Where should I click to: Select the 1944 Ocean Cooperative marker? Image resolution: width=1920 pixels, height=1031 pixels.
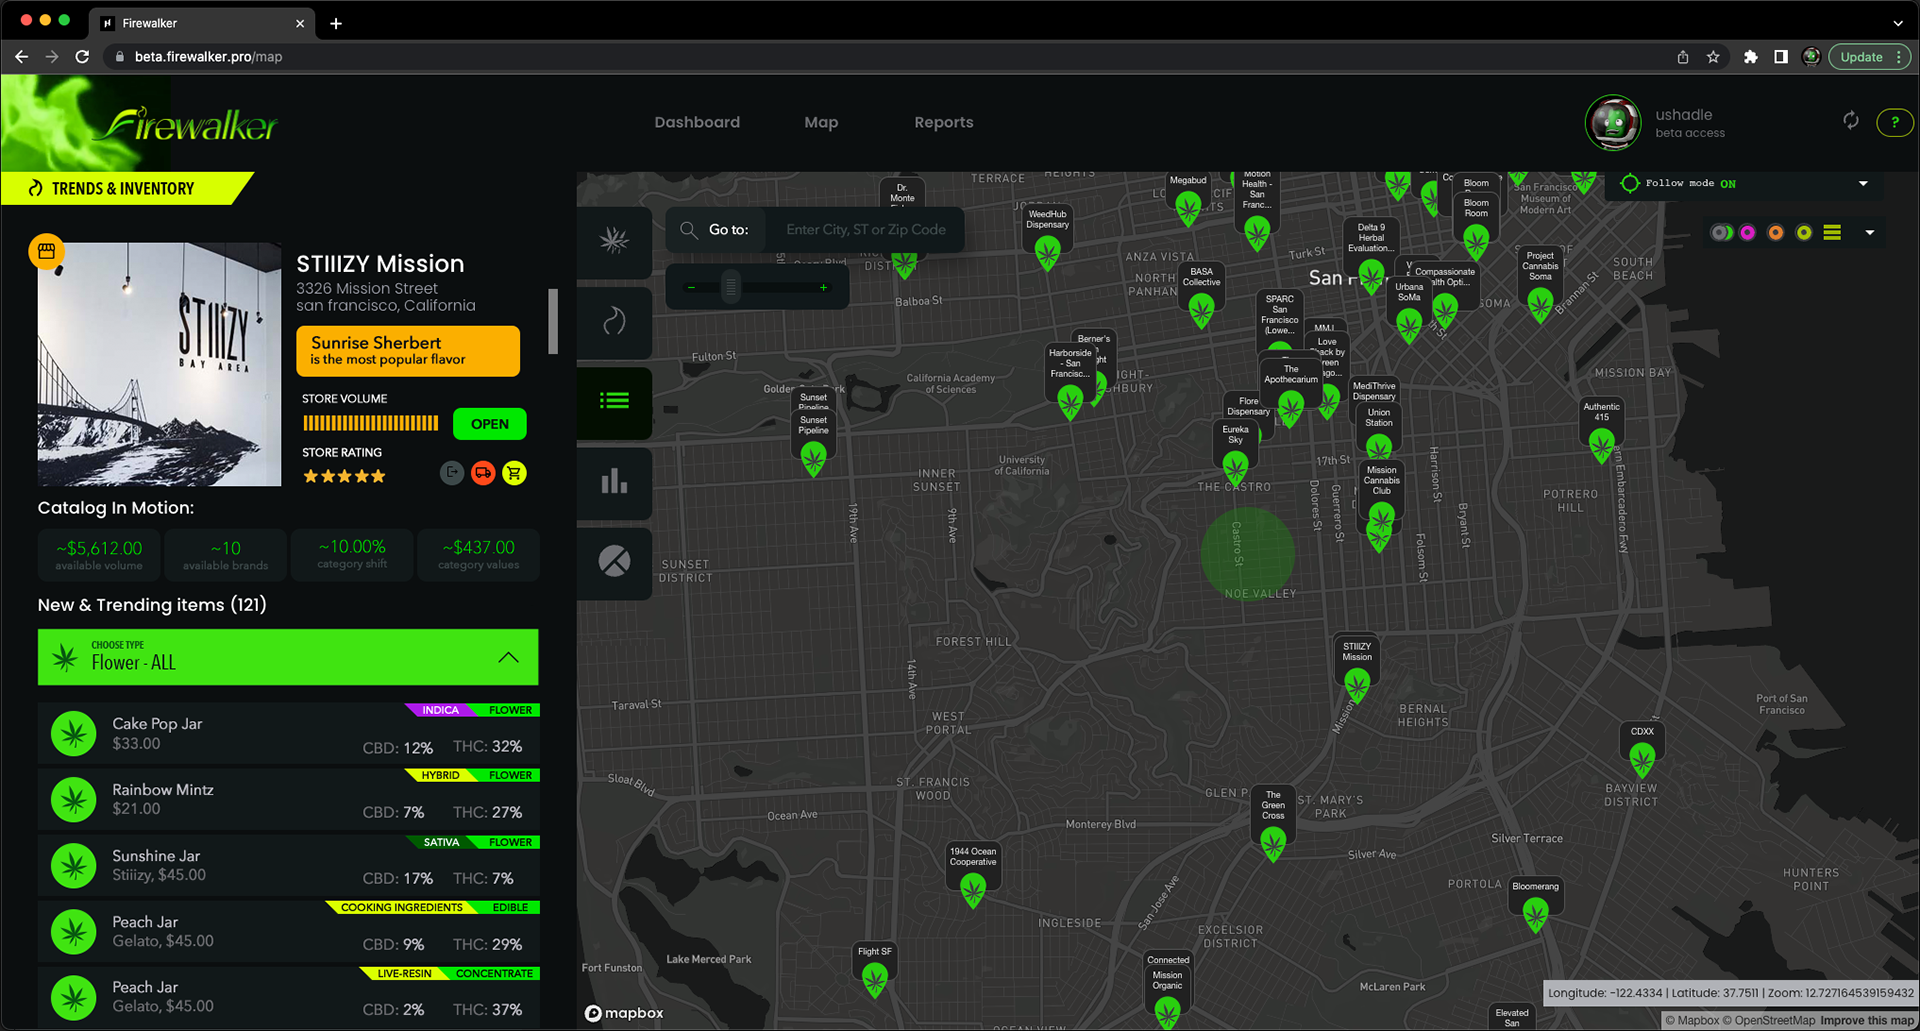(973, 889)
